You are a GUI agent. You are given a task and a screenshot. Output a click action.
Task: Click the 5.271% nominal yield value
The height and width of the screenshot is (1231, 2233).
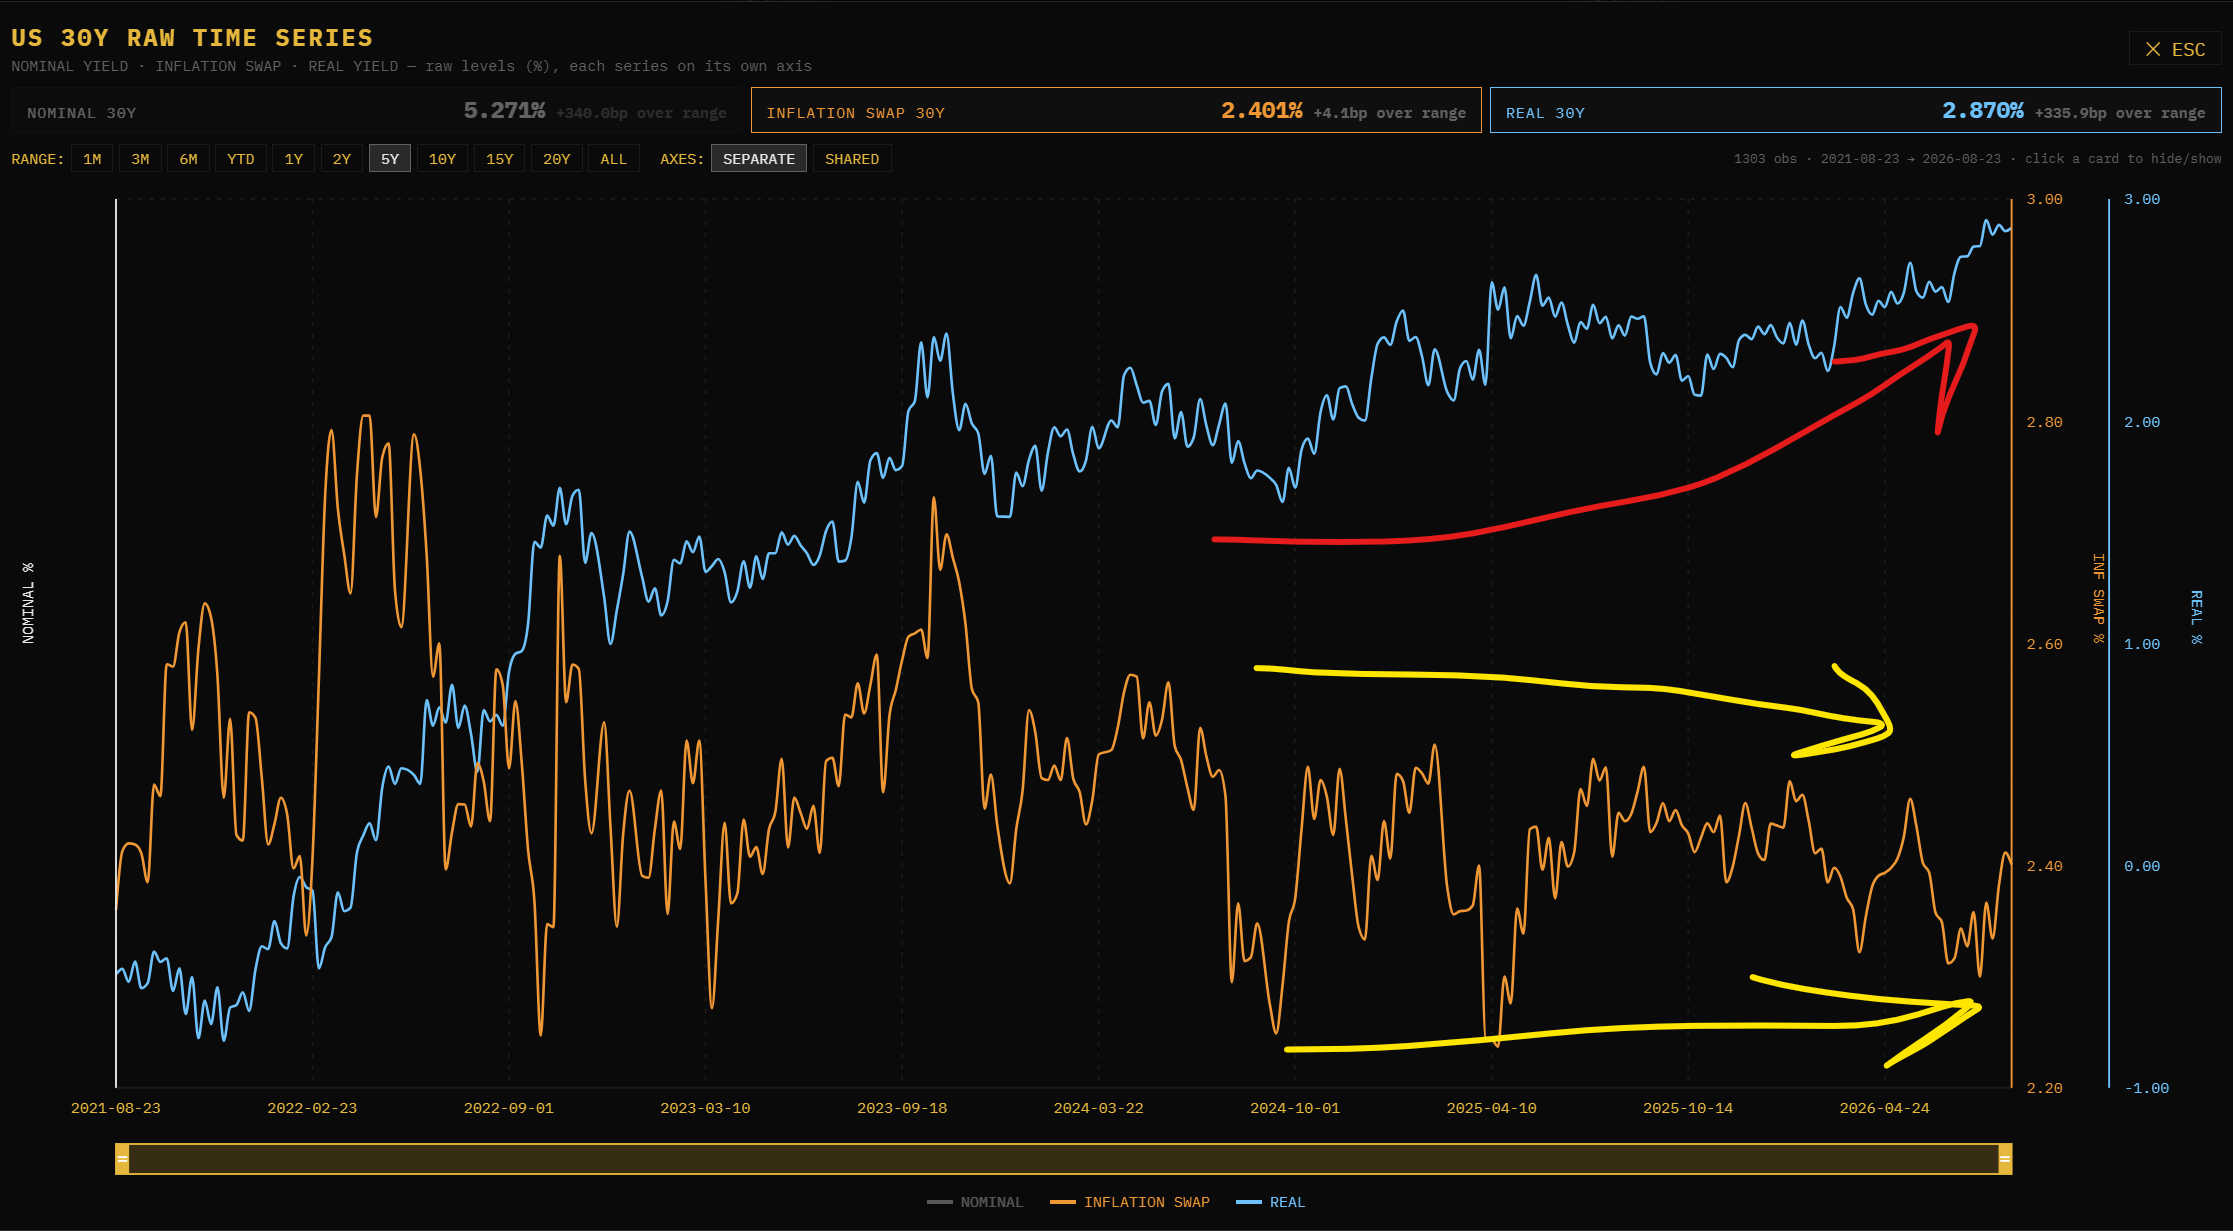[x=504, y=111]
